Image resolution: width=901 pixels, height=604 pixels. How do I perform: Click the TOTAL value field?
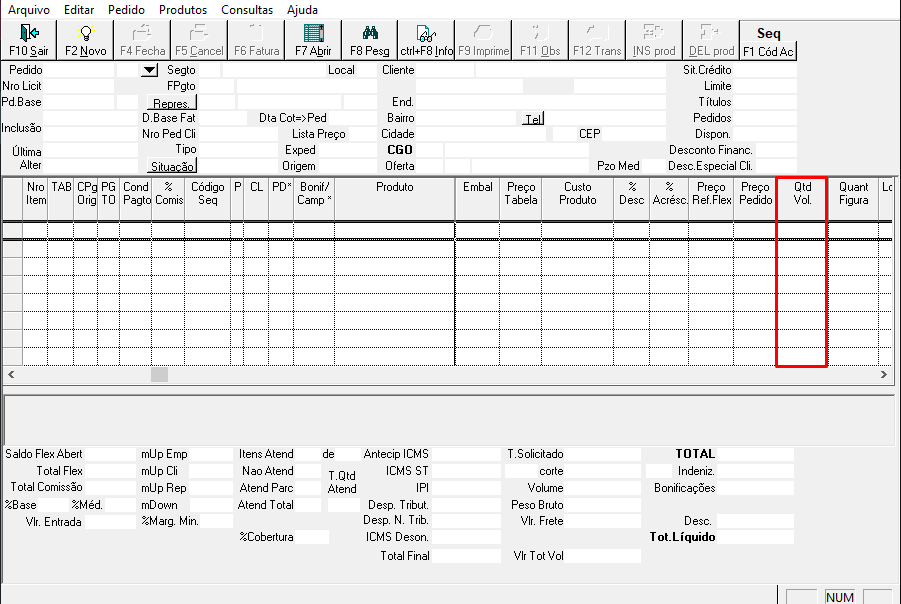[756, 454]
